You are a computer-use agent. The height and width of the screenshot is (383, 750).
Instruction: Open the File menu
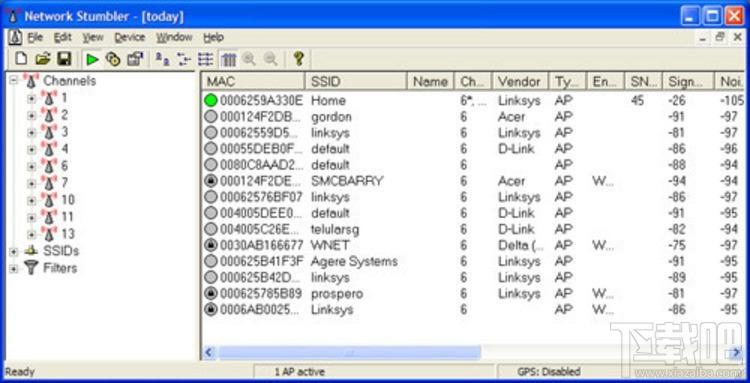coord(35,37)
